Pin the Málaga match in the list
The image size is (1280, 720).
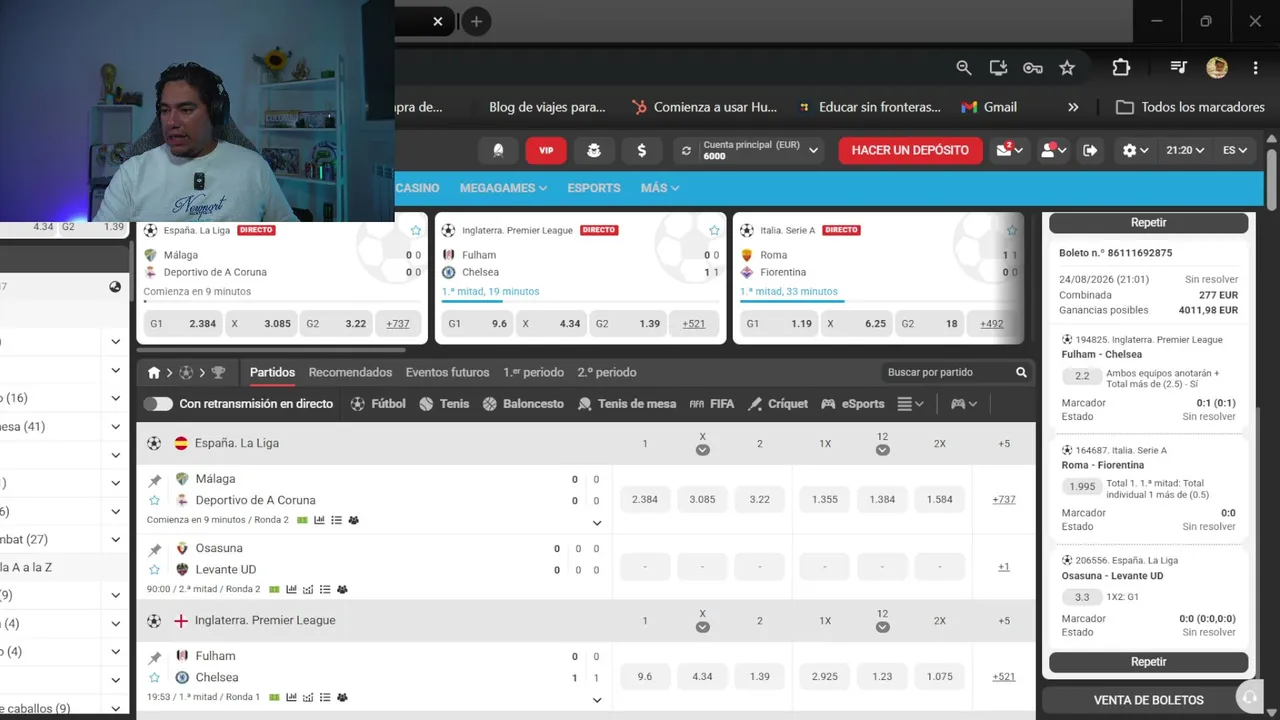155,480
